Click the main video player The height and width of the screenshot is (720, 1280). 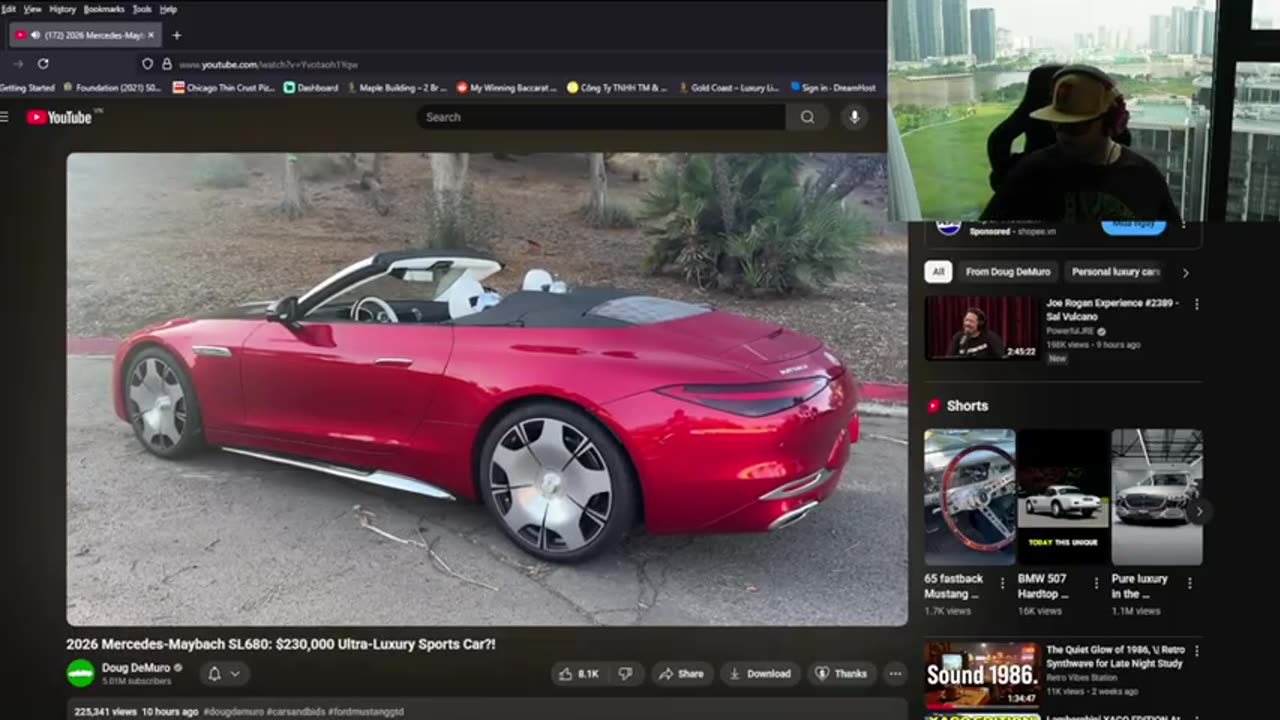pos(487,389)
